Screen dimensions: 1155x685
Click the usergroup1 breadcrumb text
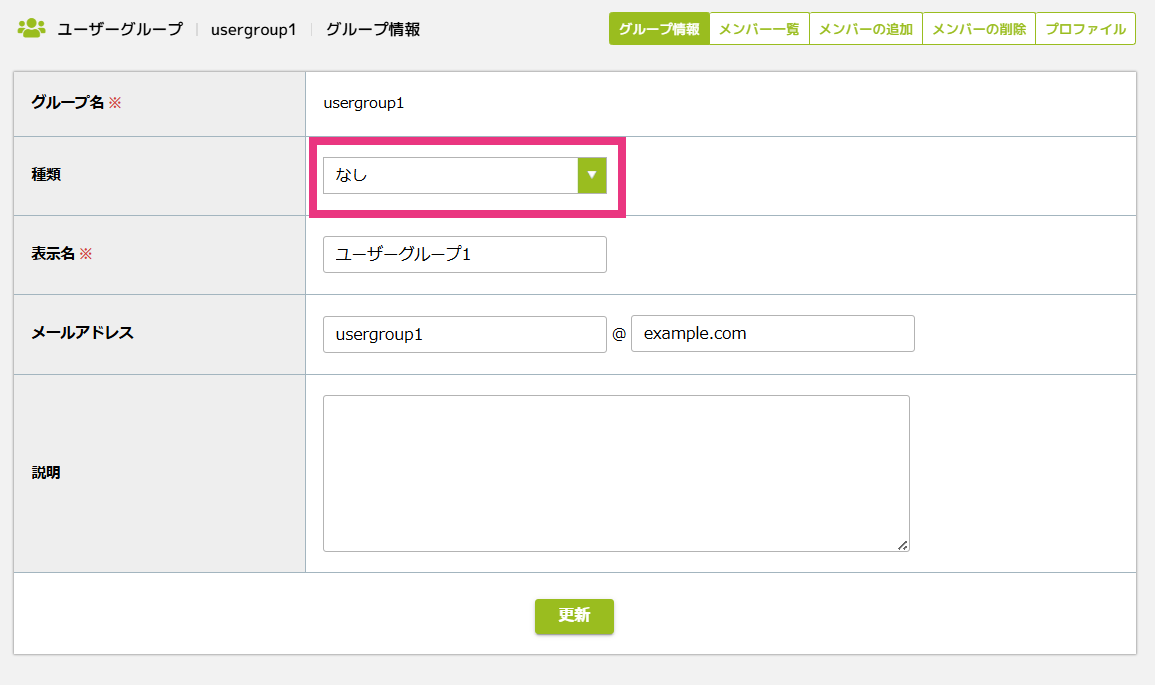click(253, 29)
